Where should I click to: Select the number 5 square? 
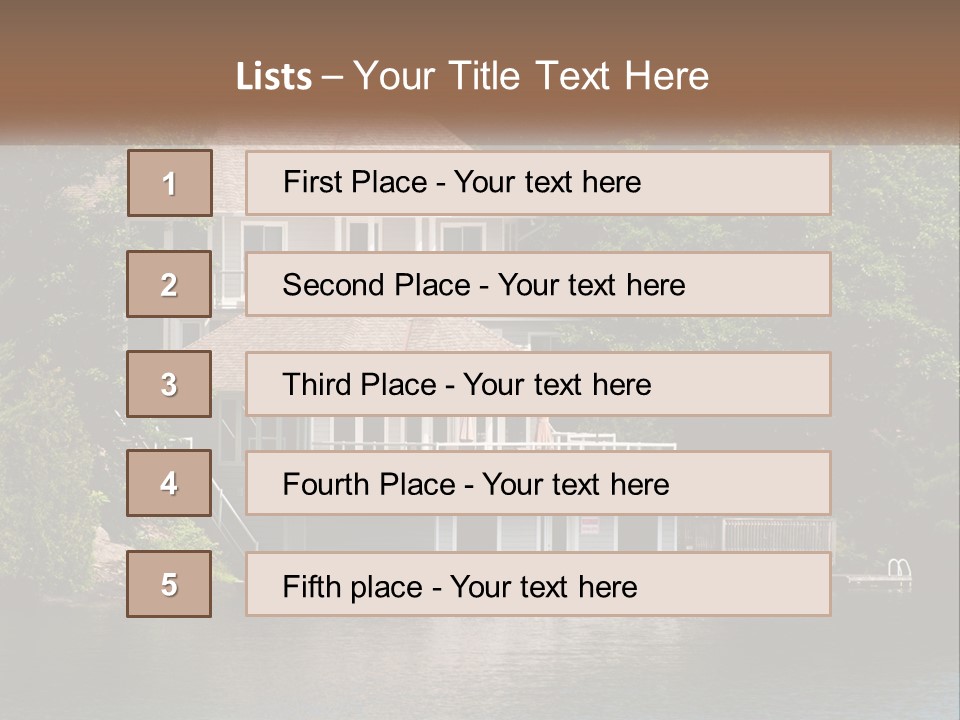click(169, 585)
